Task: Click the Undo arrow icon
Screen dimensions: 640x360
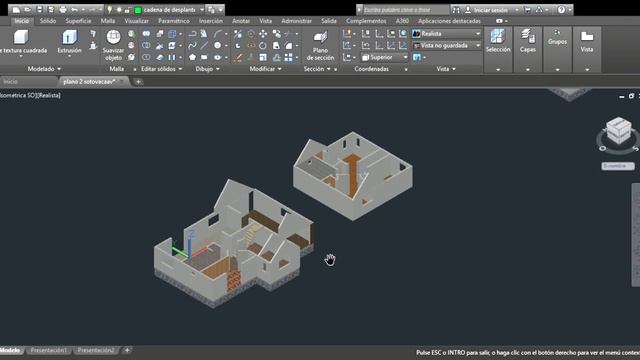Action: [x=74, y=9]
